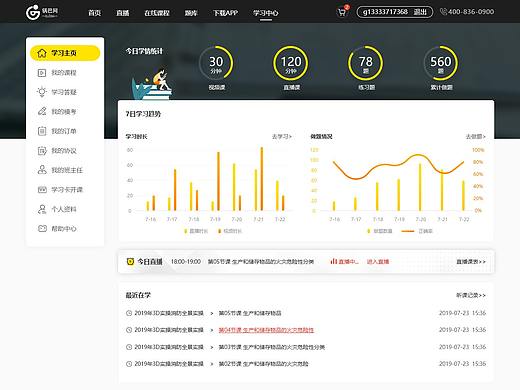
Task: Click 退出 to log out
Action: coord(420,12)
